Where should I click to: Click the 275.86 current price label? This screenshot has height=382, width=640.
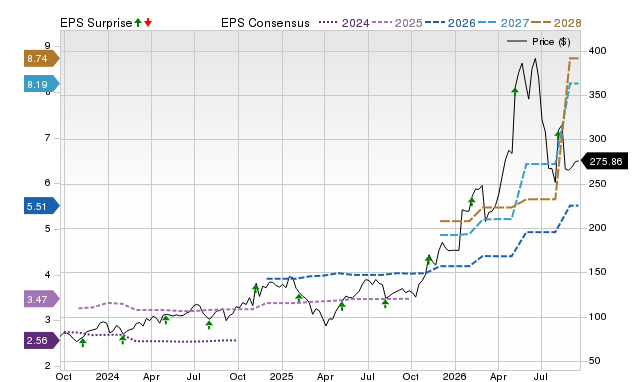click(x=604, y=161)
